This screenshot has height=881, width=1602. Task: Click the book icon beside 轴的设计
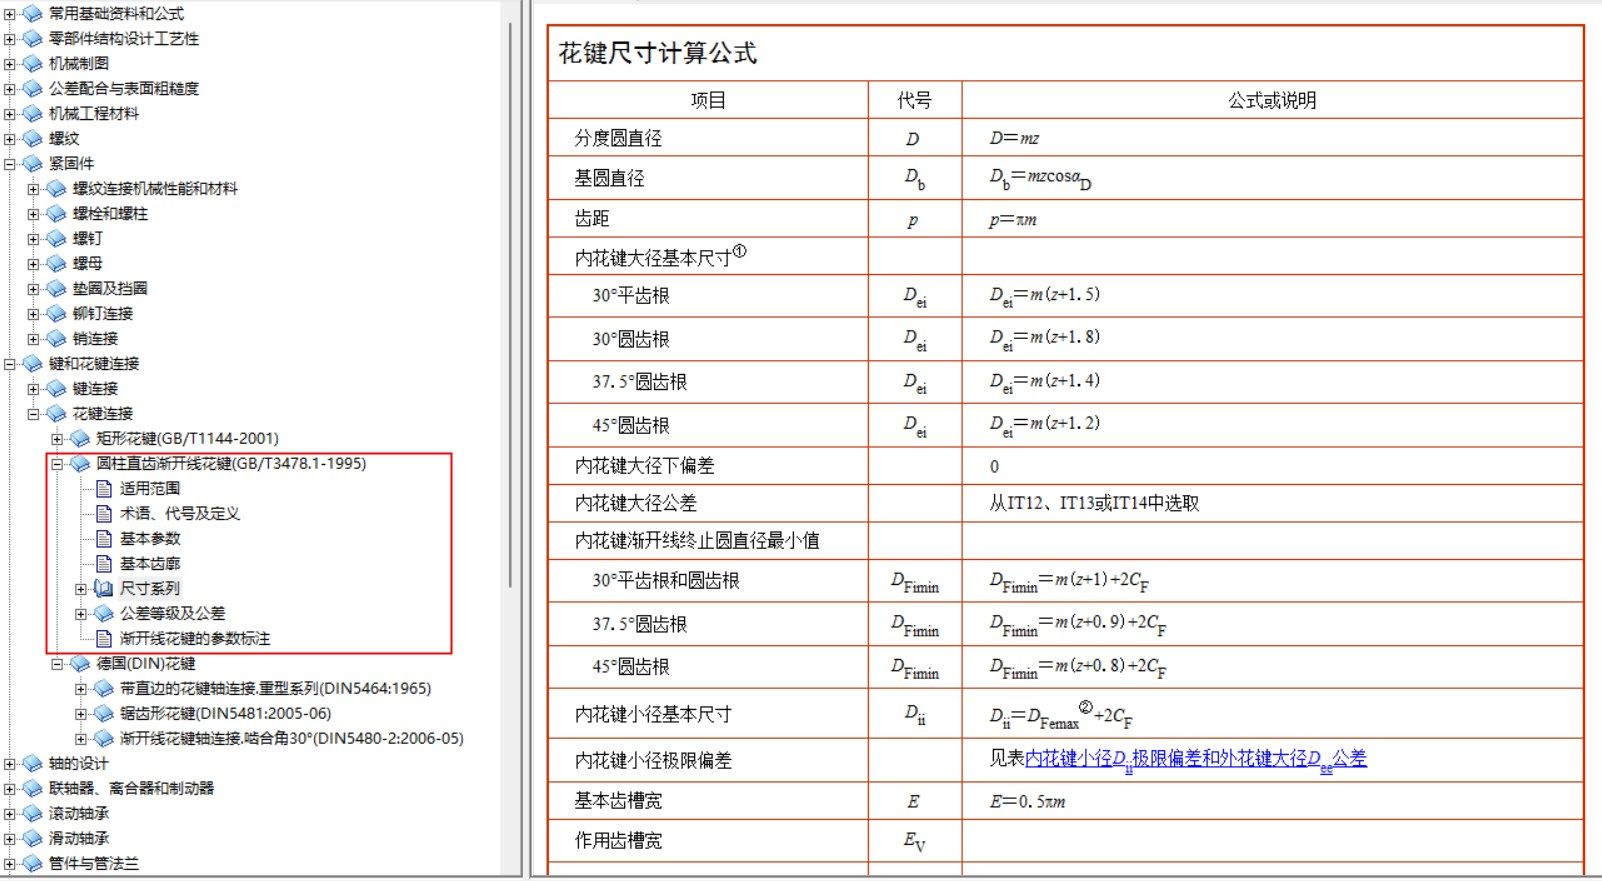tap(33, 764)
